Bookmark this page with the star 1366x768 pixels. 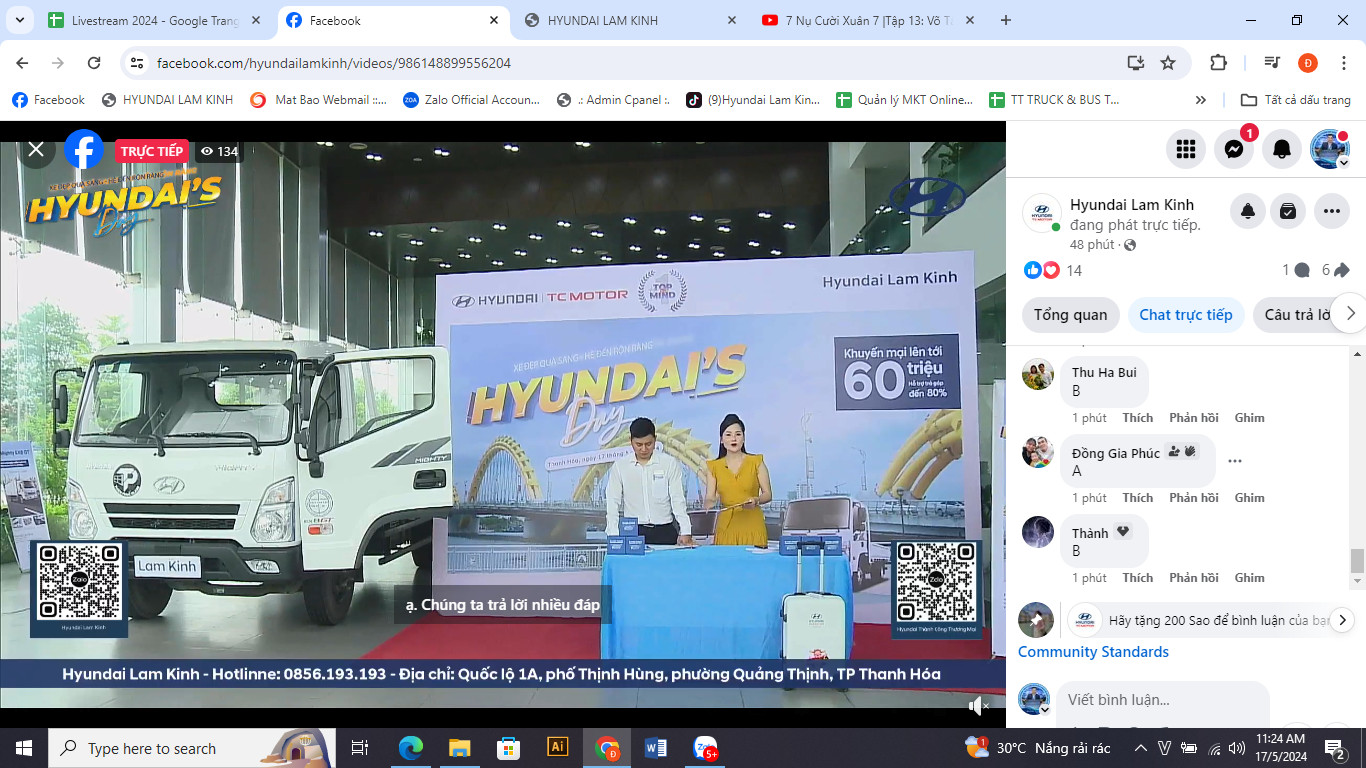pos(1168,63)
